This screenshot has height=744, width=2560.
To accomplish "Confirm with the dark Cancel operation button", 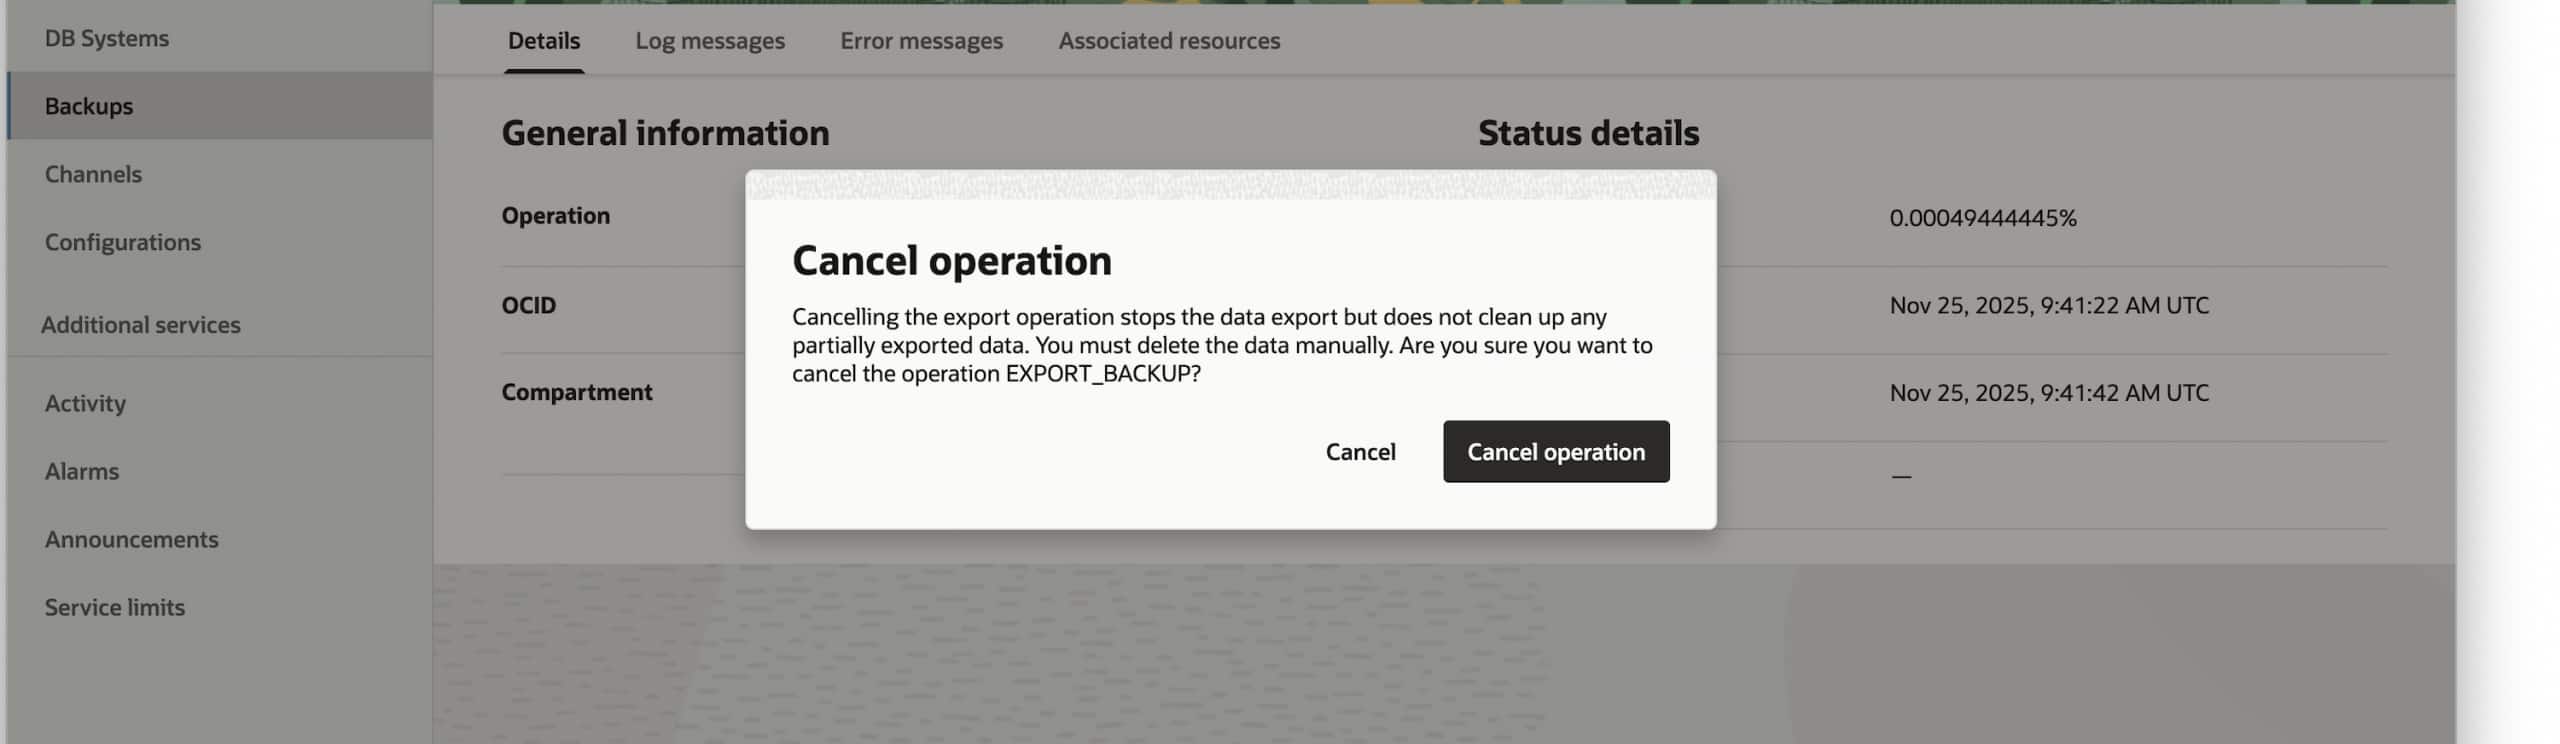I will [x=1555, y=452].
